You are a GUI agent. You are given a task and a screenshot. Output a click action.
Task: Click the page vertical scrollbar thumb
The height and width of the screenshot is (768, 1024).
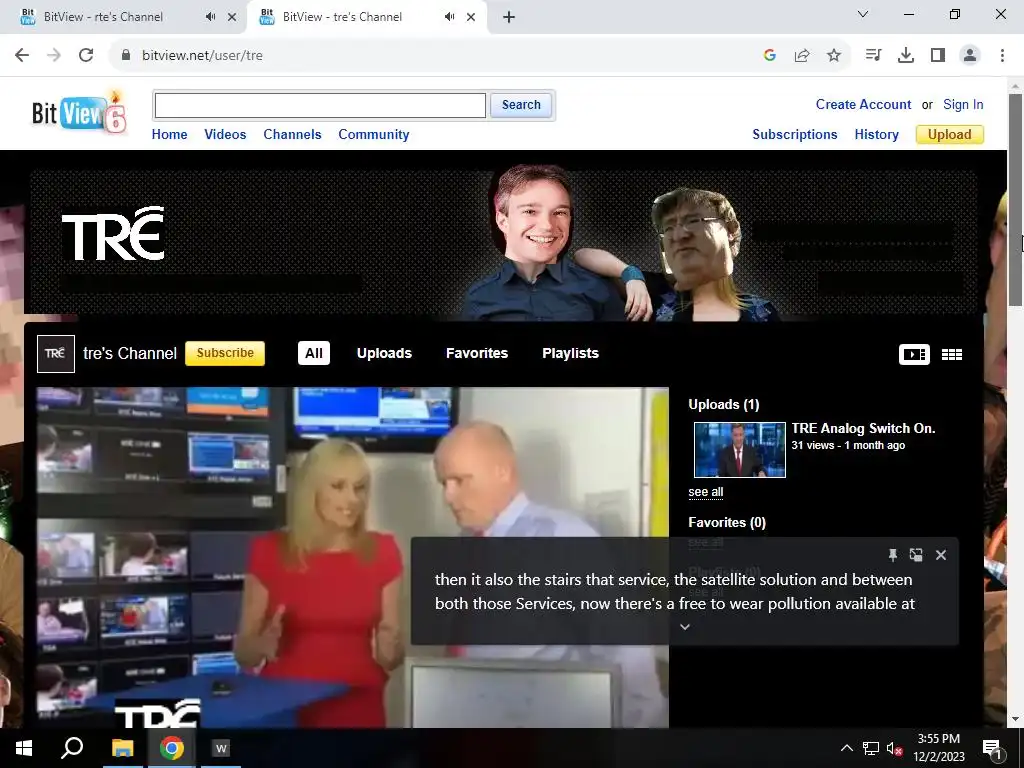click(1015, 199)
